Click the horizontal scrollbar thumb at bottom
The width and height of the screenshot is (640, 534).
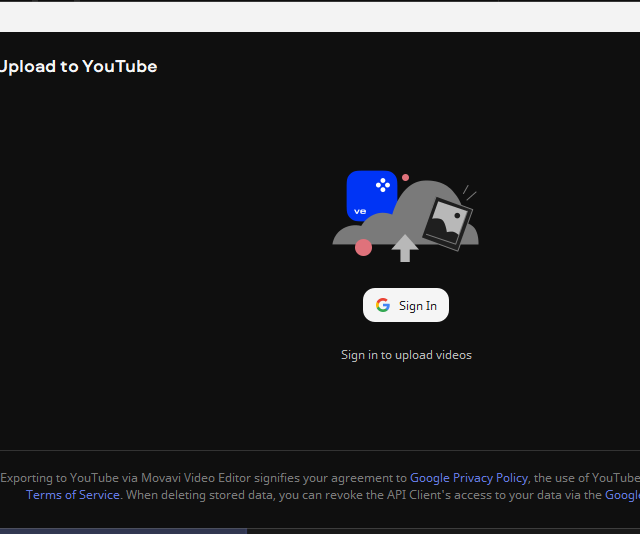click(x=123, y=531)
